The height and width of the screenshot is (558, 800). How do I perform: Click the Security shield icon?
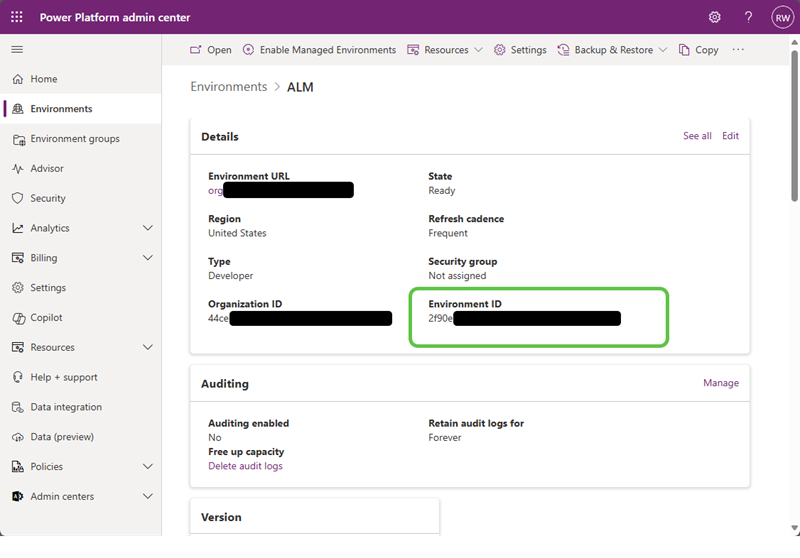click(x=18, y=198)
